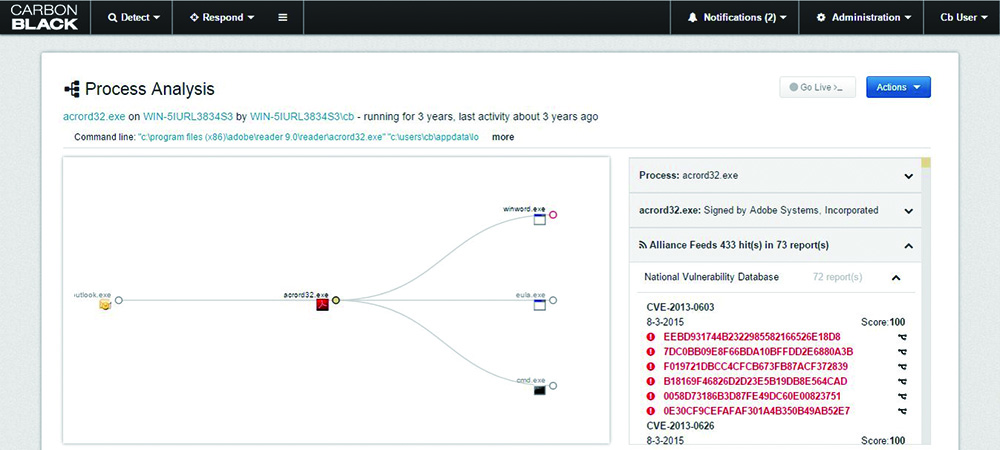This screenshot has height=450, width=1000.
Task: Select the acrord32.exe Adobe icon
Action: (323, 305)
